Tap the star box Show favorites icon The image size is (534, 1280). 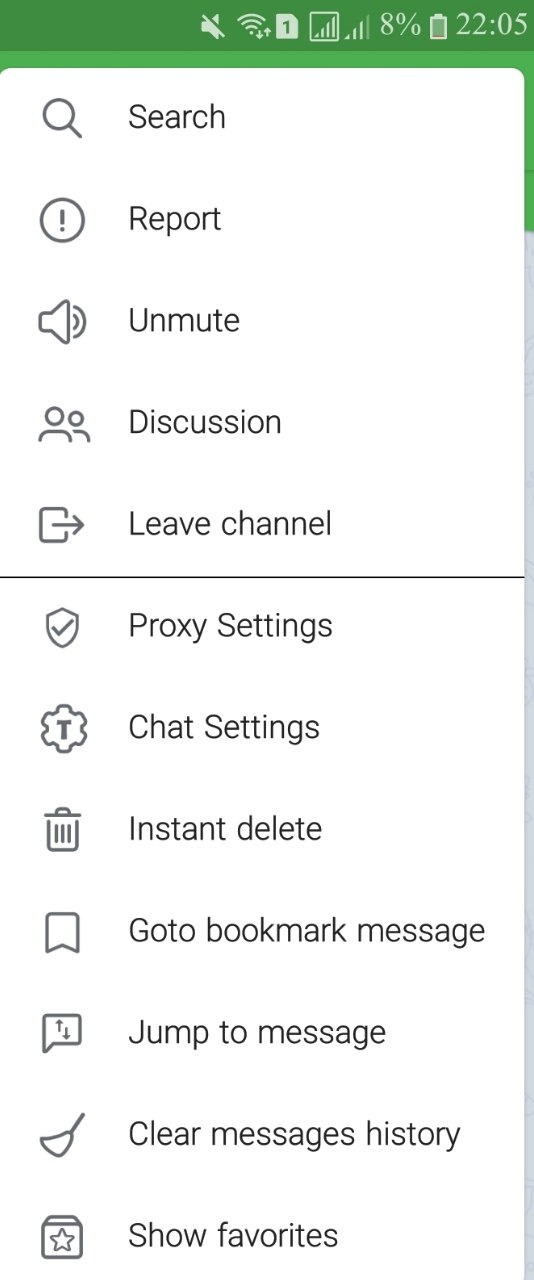click(x=62, y=1237)
